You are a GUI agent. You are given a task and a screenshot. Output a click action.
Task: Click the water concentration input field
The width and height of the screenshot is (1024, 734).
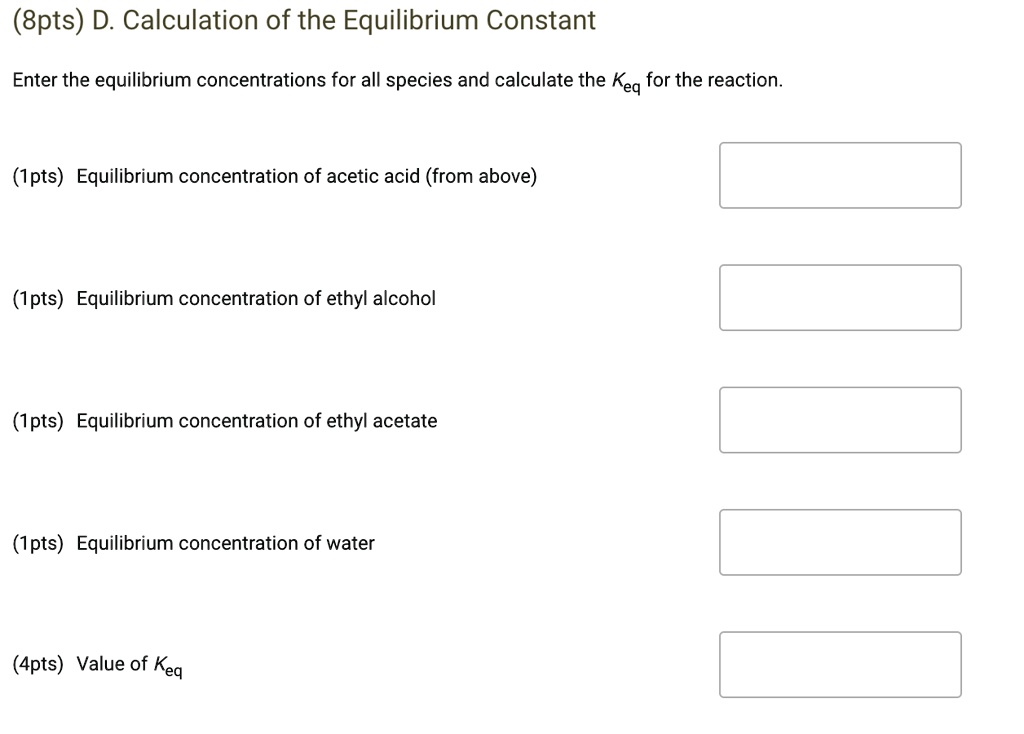coord(839,542)
